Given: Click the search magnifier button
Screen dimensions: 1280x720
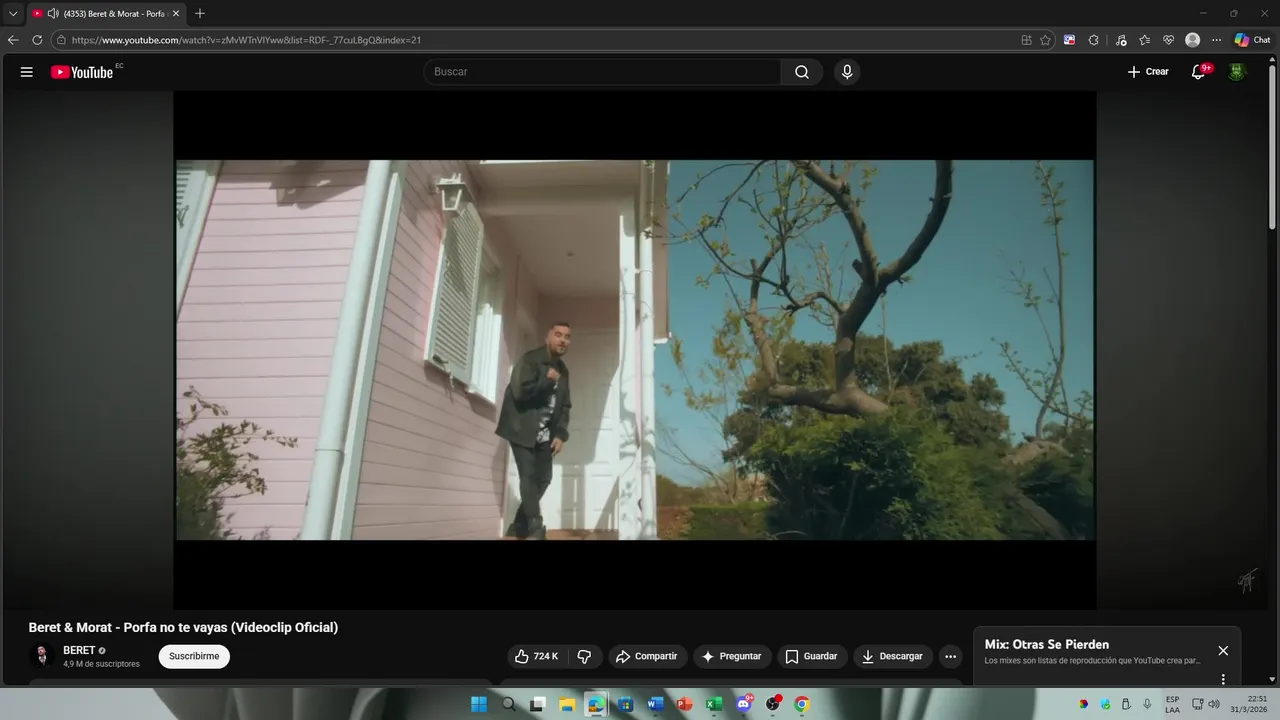Looking at the screenshot, I should click(x=802, y=72).
